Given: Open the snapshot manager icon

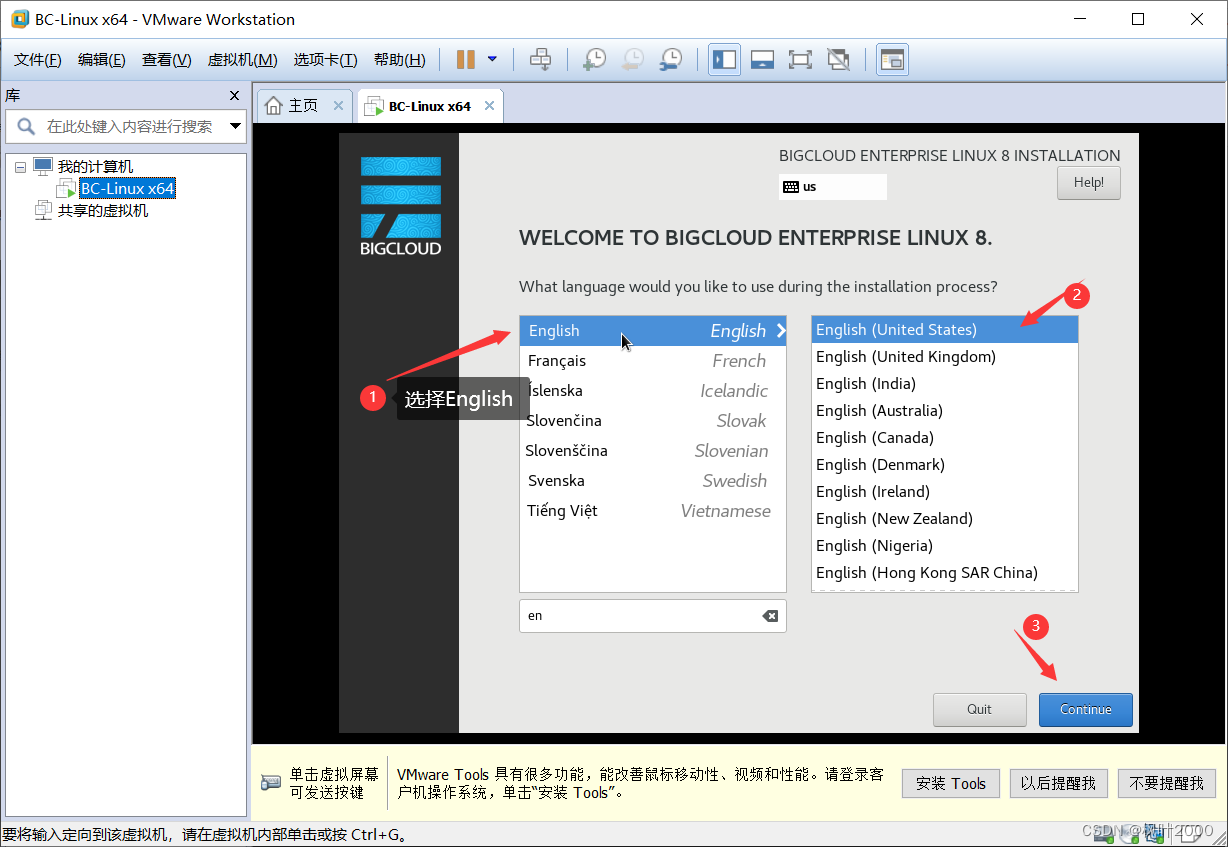Looking at the screenshot, I should pos(670,59).
